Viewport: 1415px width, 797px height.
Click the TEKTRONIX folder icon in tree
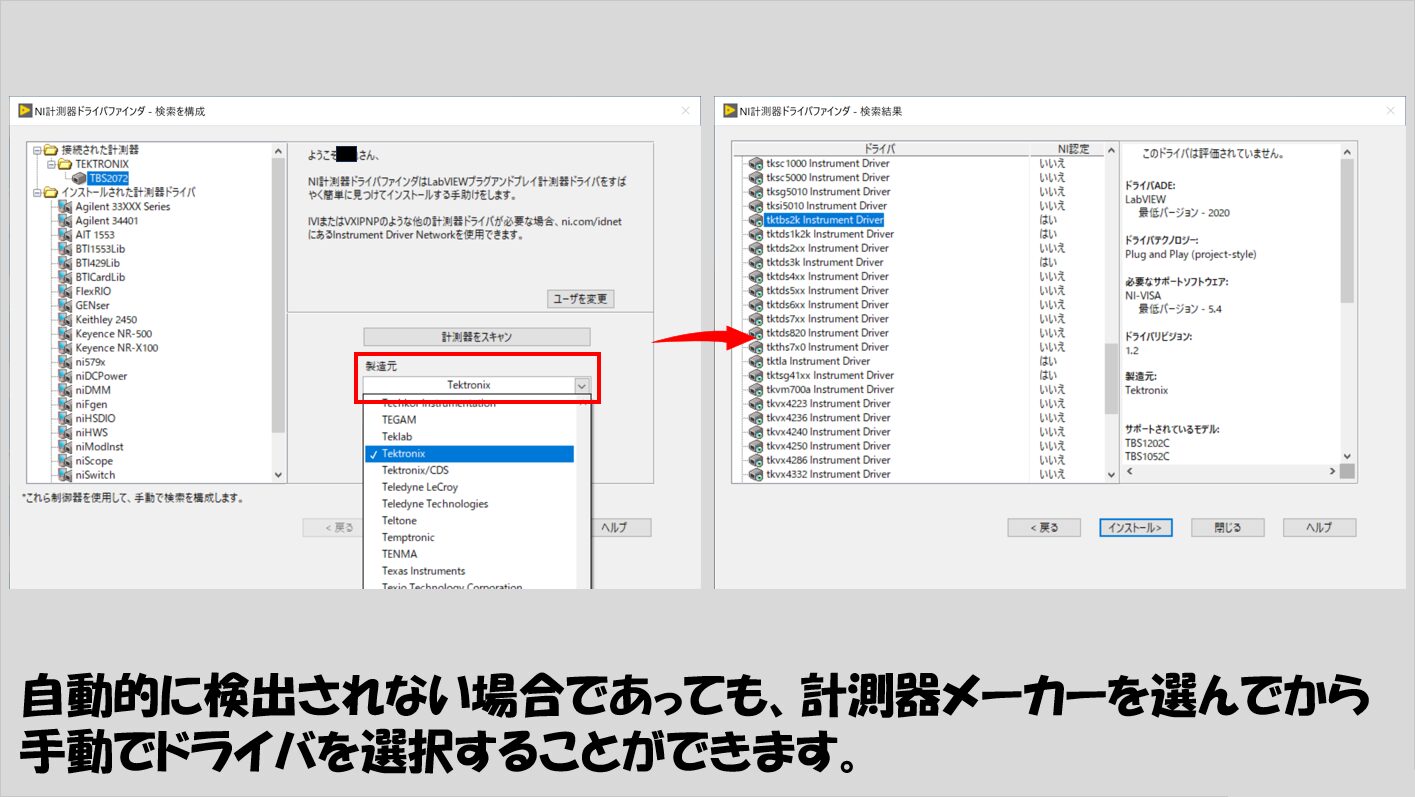click(64, 163)
